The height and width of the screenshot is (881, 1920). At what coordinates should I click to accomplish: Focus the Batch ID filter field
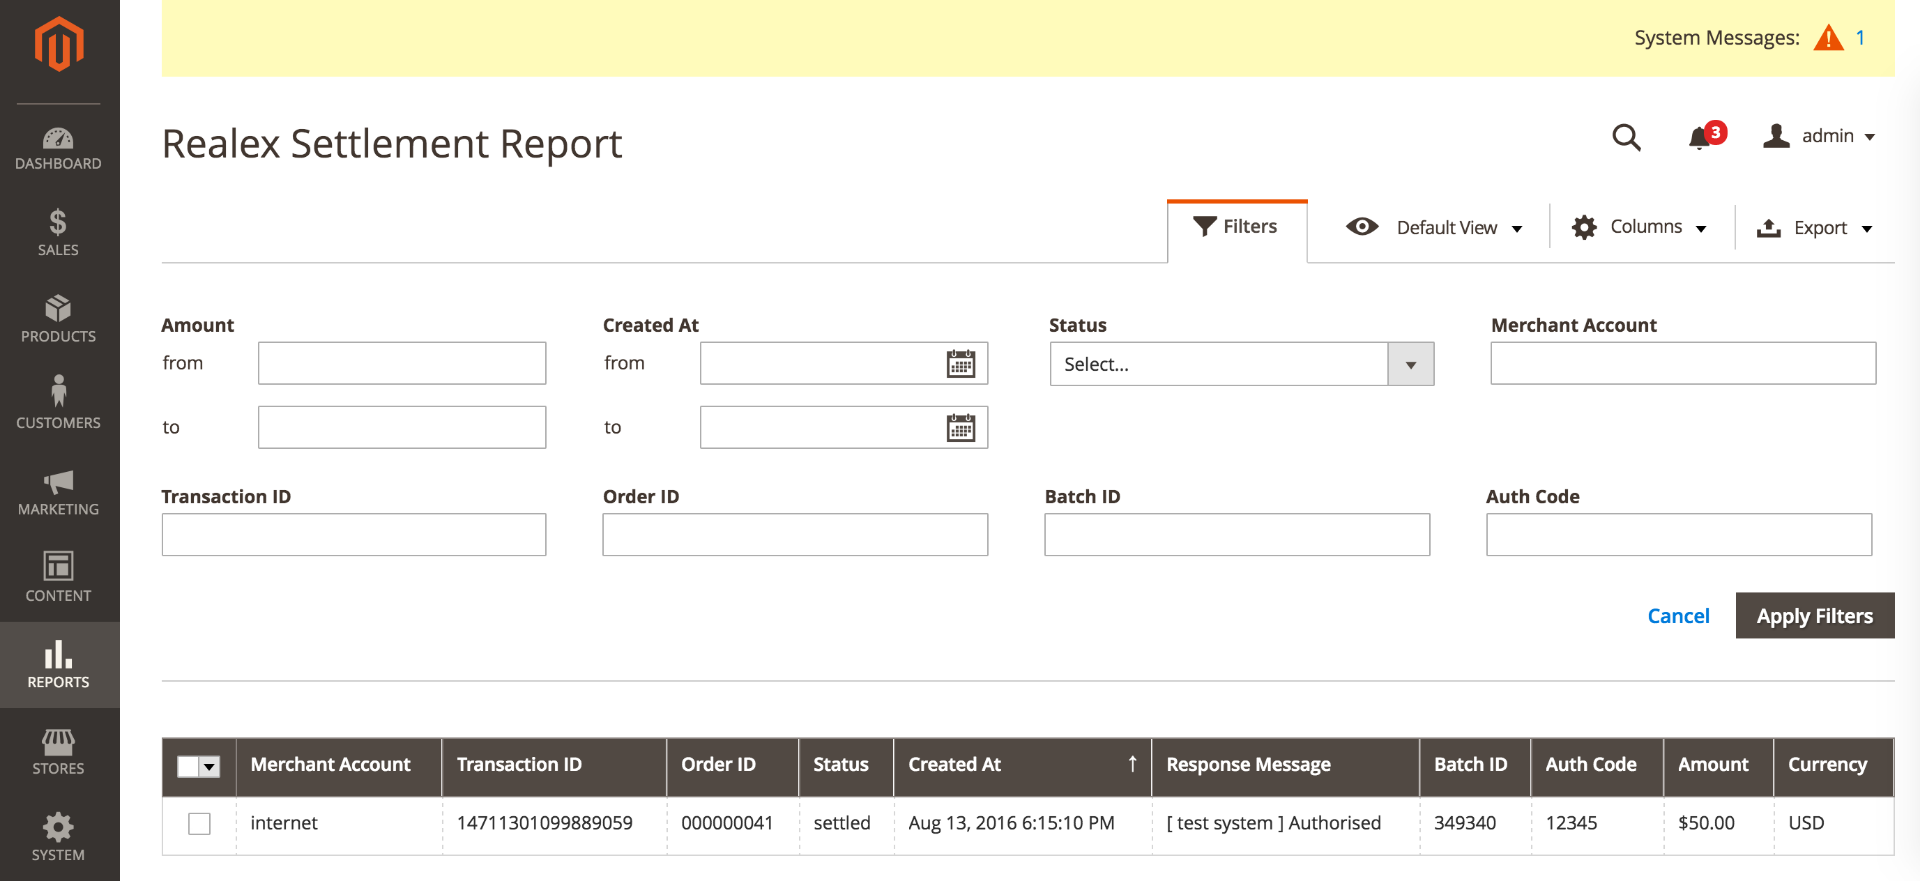click(x=1237, y=535)
